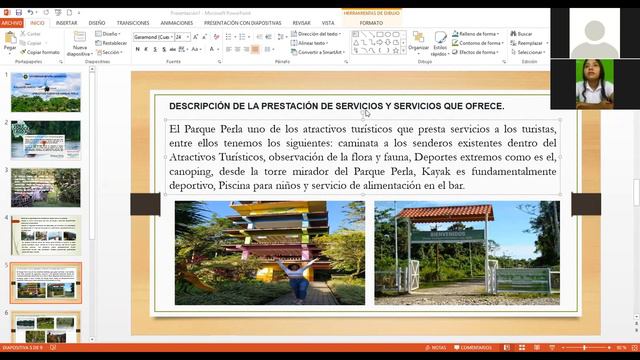The height and width of the screenshot is (360, 640).
Task: Align text right
Action: [246, 49]
